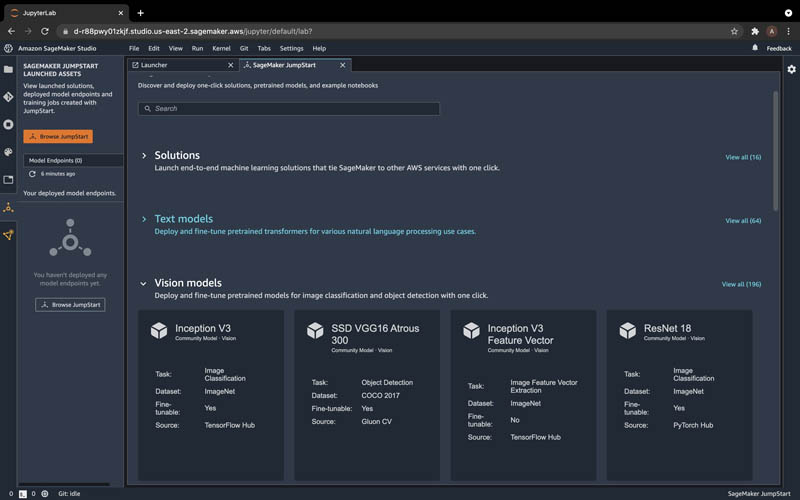The width and height of the screenshot is (800, 500).
Task: Open the Settings menu
Action: [291, 48]
